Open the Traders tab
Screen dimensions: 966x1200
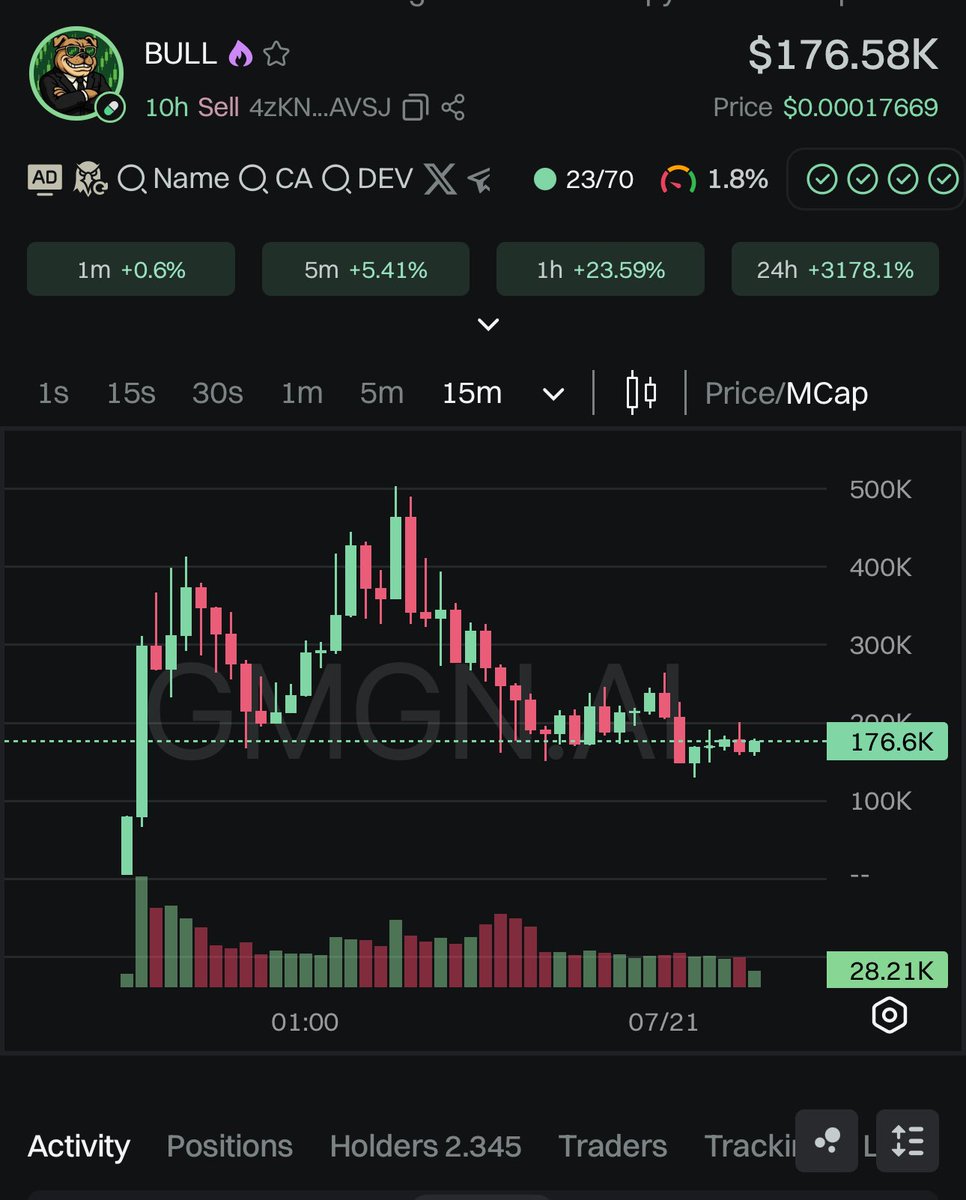coord(613,1146)
